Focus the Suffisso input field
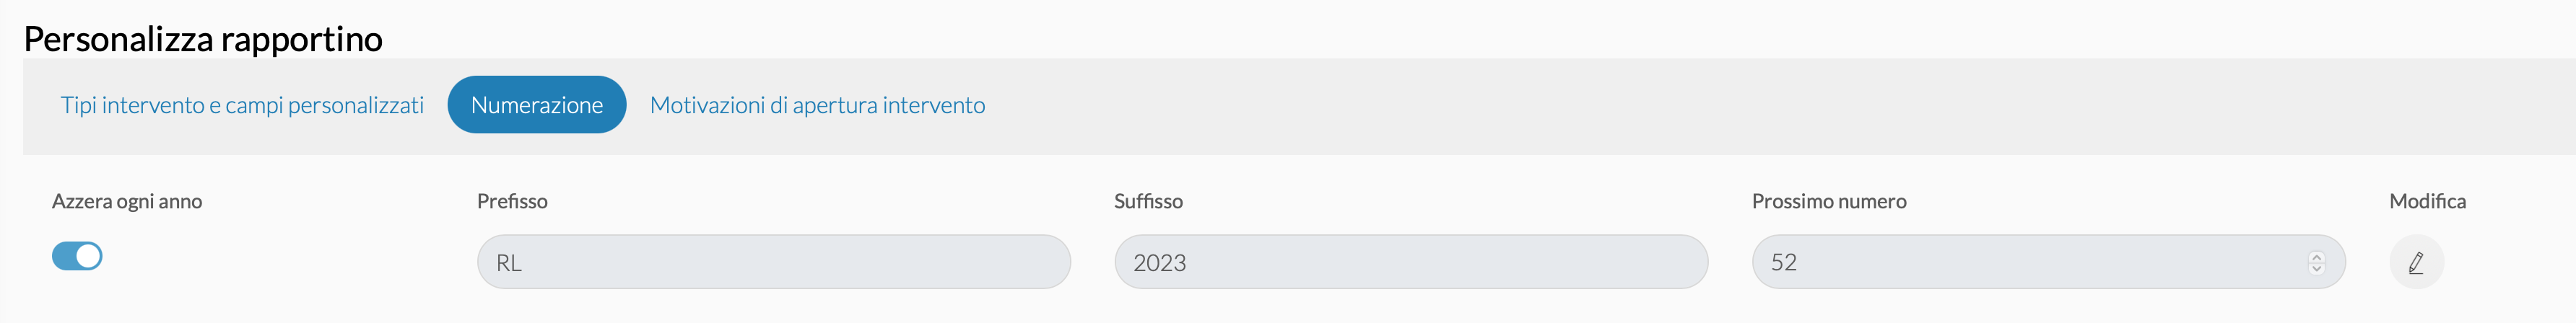 click(1411, 262)
